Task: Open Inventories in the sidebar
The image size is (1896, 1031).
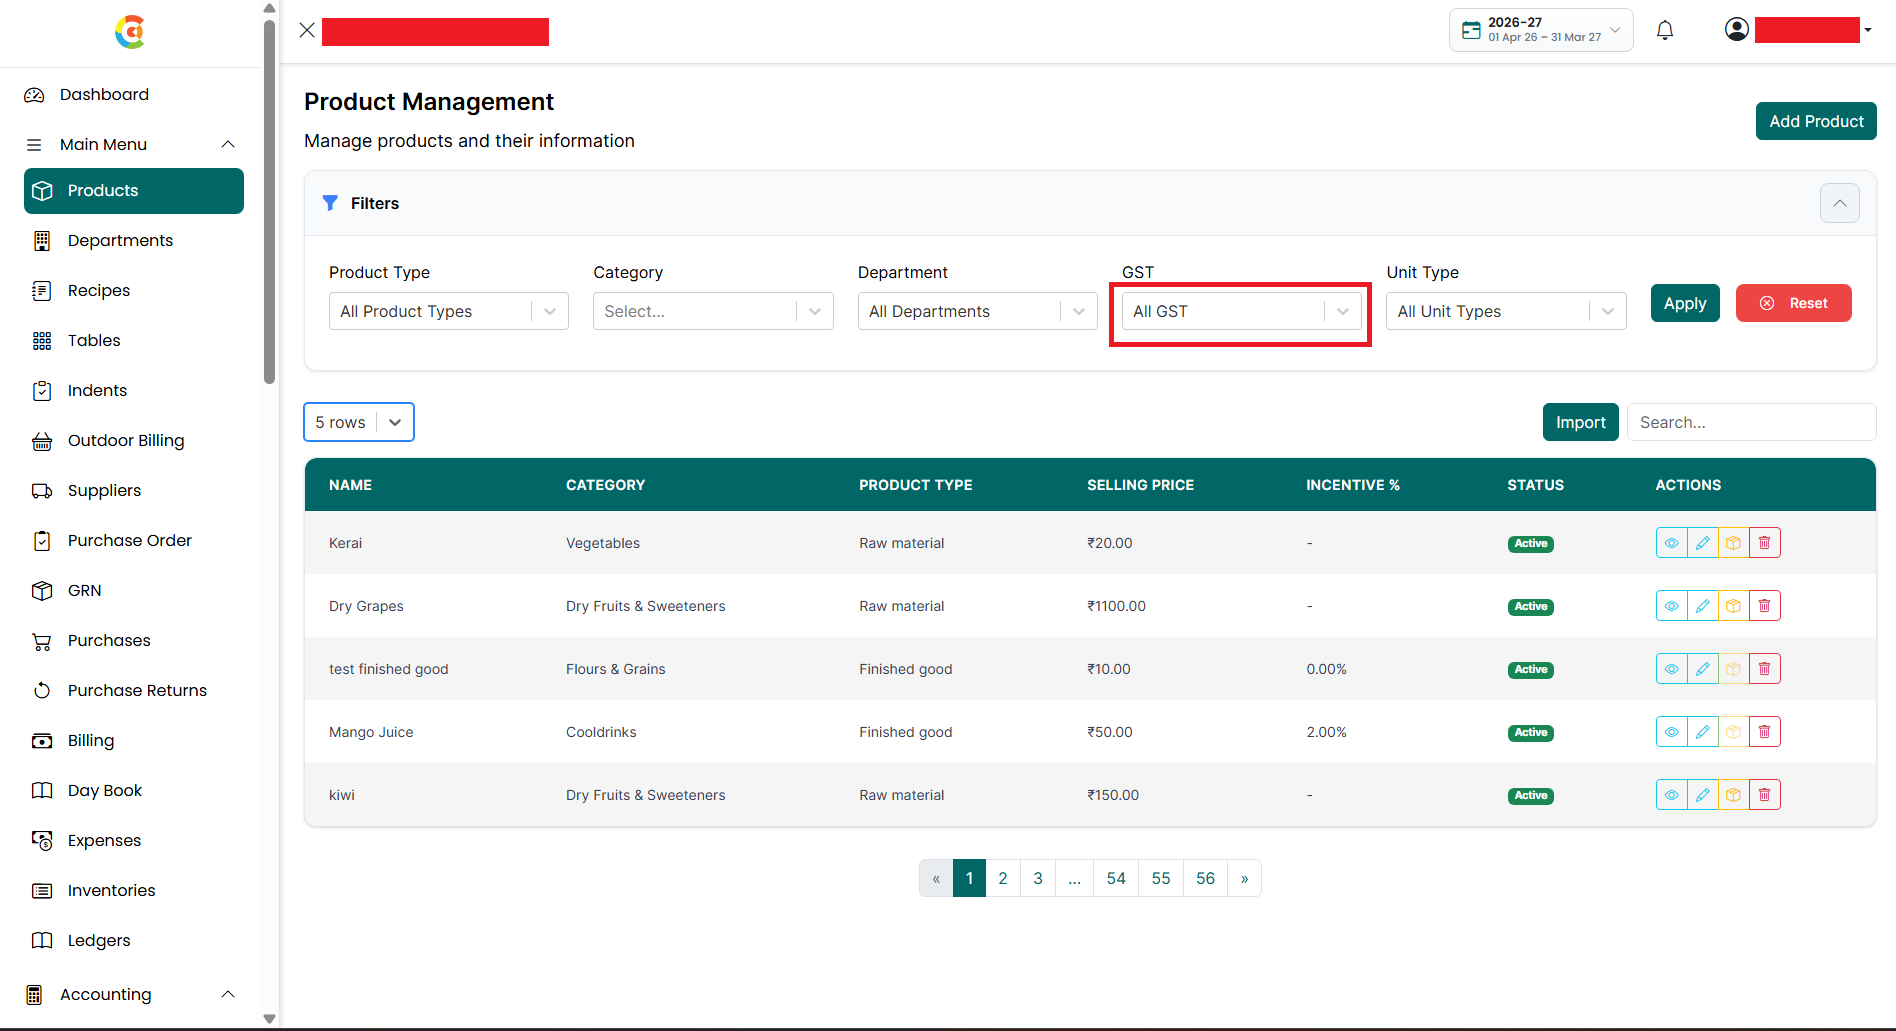Action: pos(134,890)
